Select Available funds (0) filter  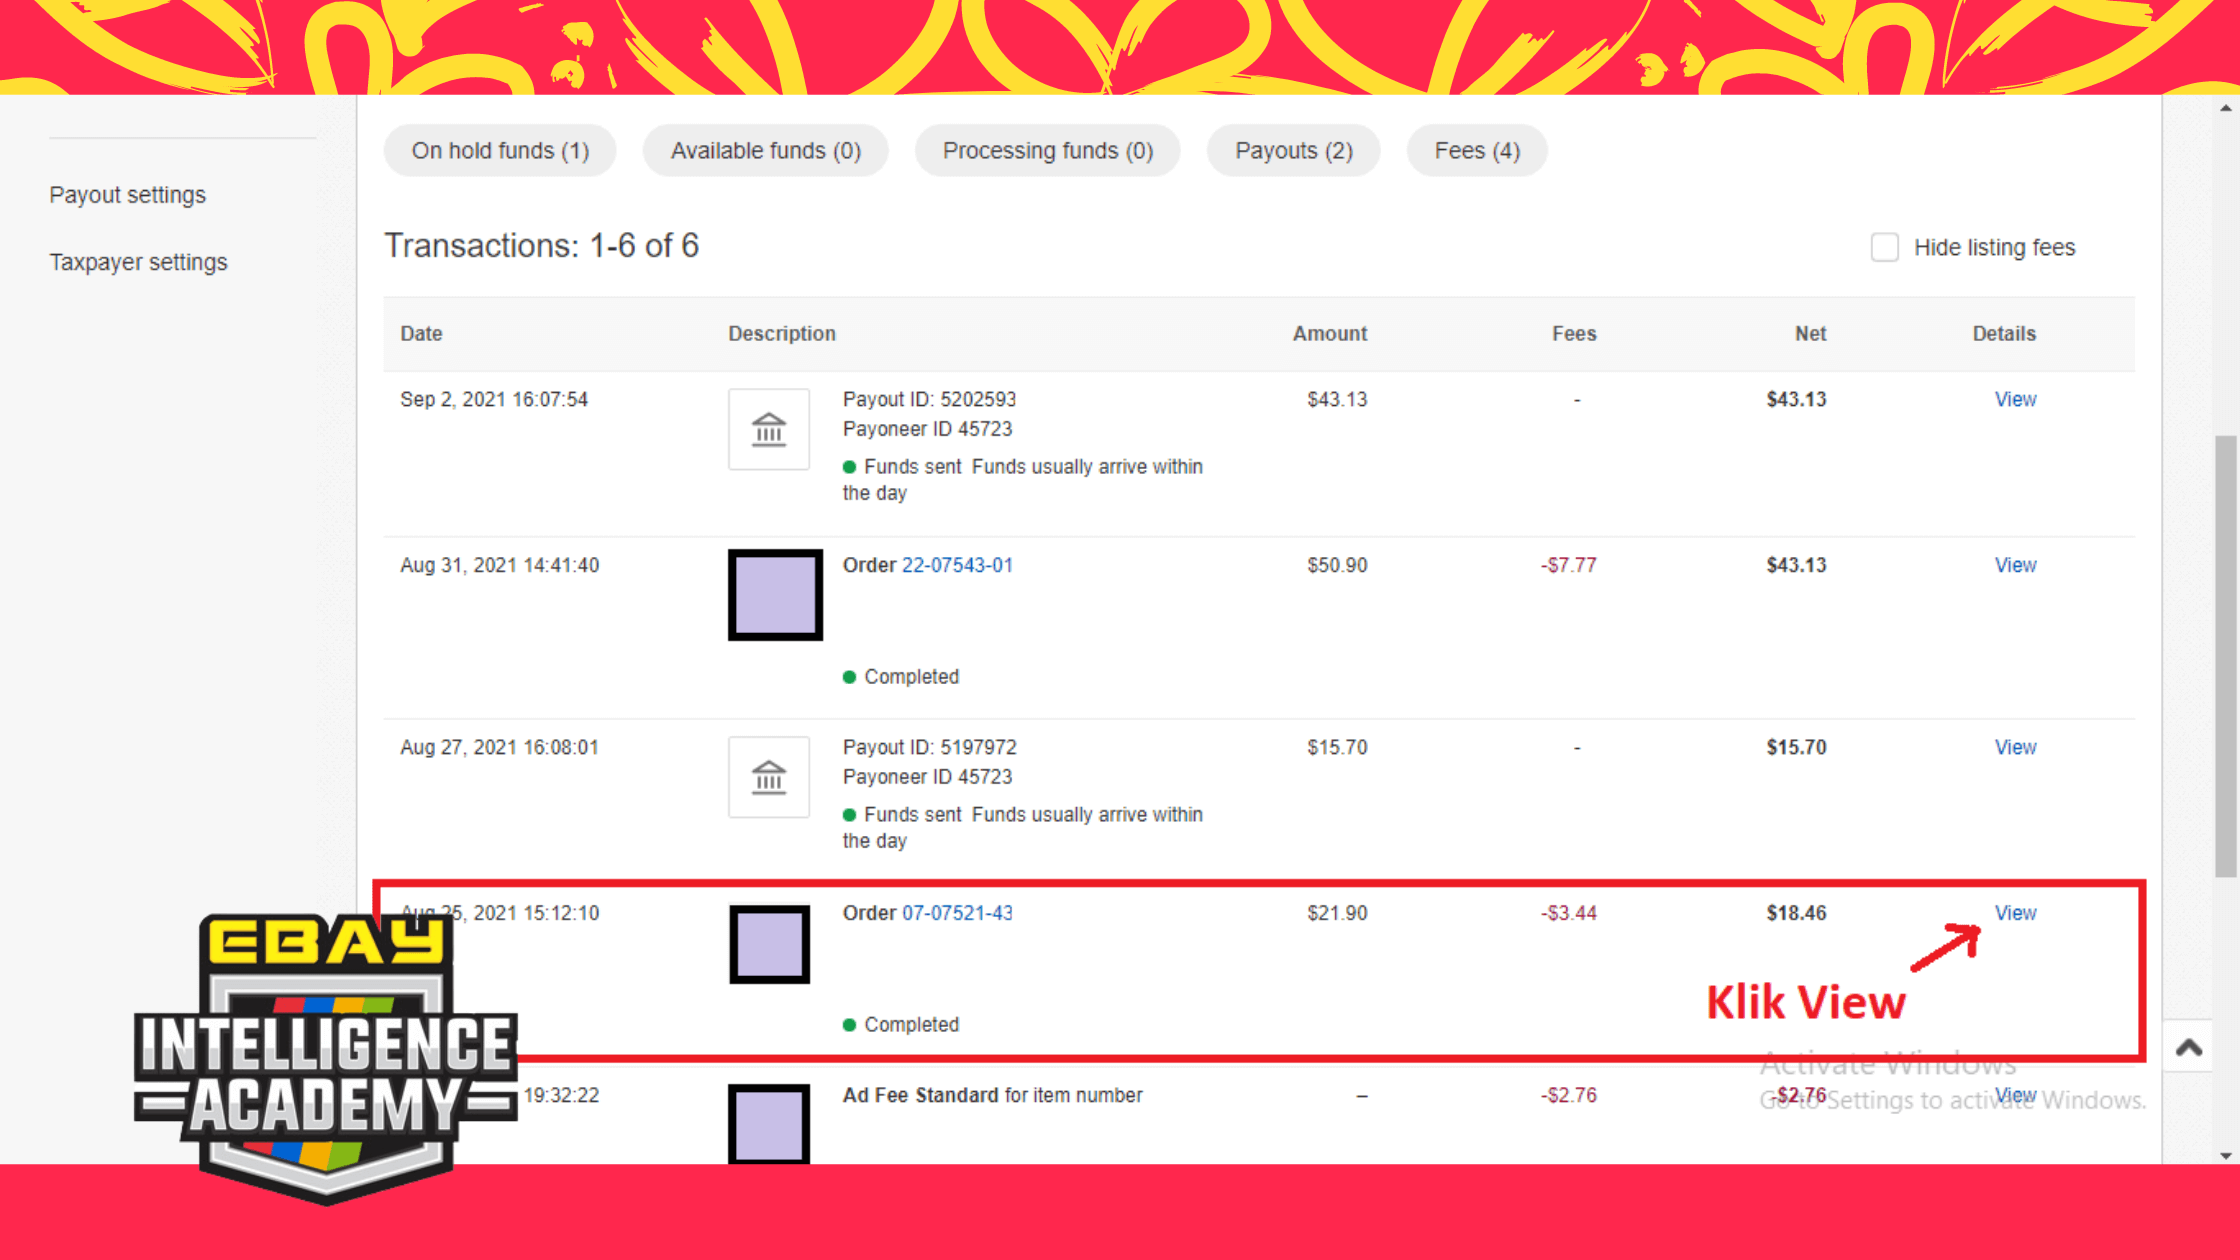765,151
